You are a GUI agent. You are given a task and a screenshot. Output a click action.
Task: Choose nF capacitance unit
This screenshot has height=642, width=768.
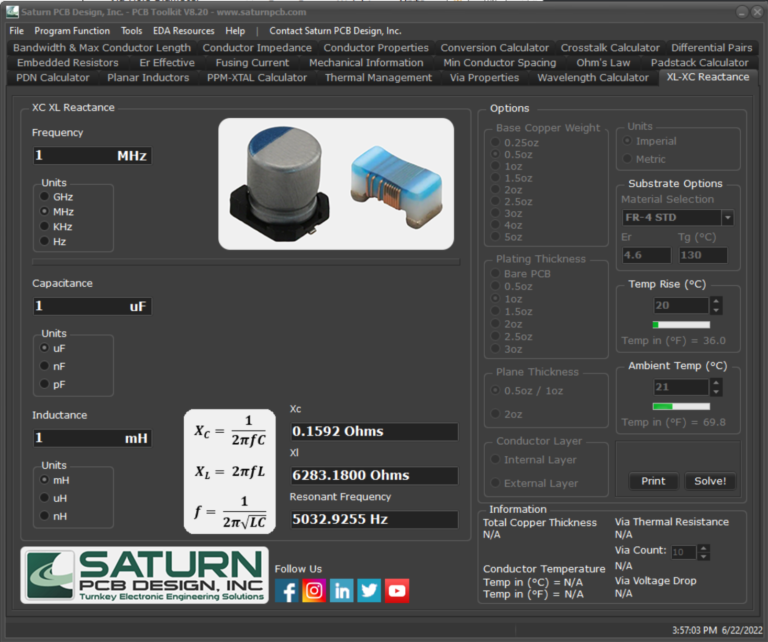tap(45, 366)
